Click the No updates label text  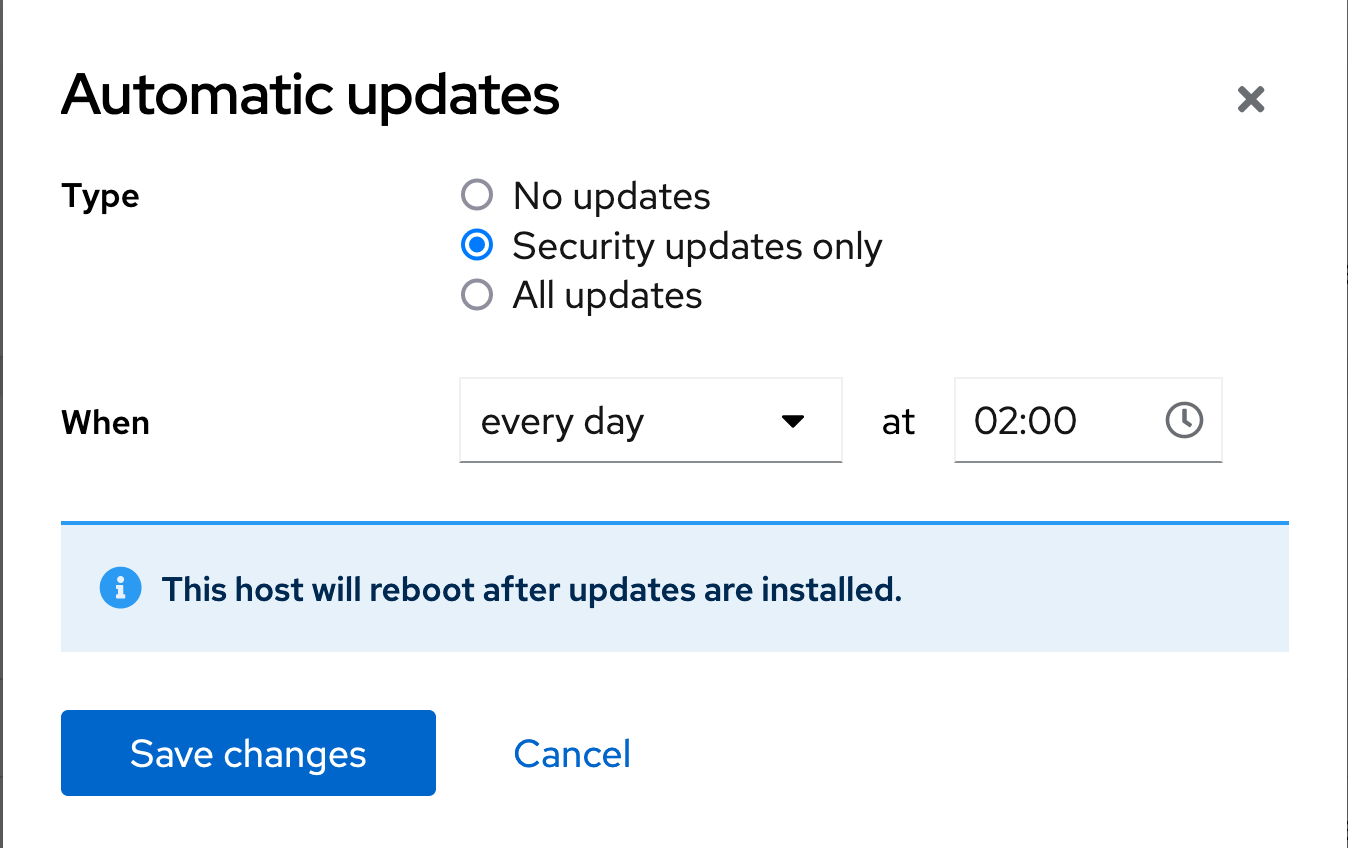coord(610,195)
